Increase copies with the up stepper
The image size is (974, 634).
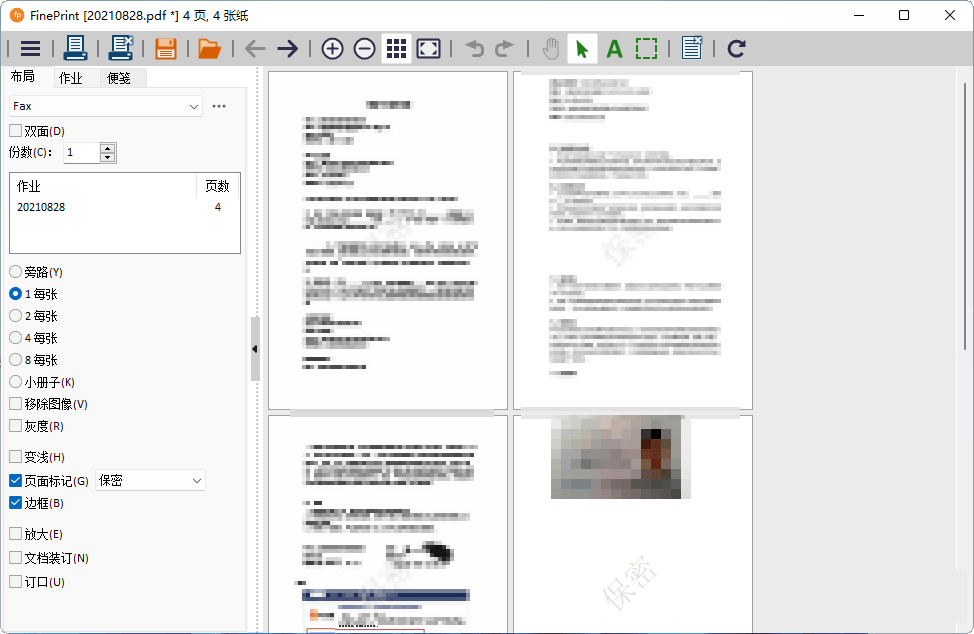[108, 148]
